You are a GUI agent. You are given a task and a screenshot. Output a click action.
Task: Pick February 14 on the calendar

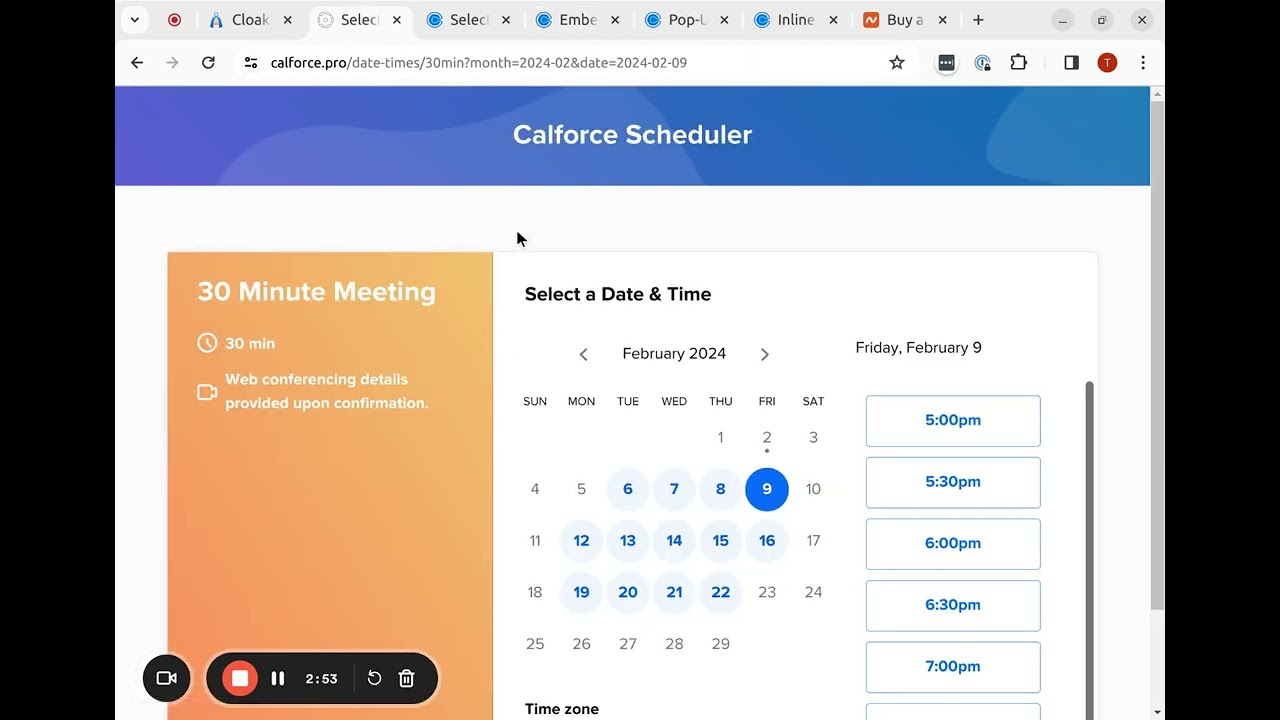(x=674, y=541)
